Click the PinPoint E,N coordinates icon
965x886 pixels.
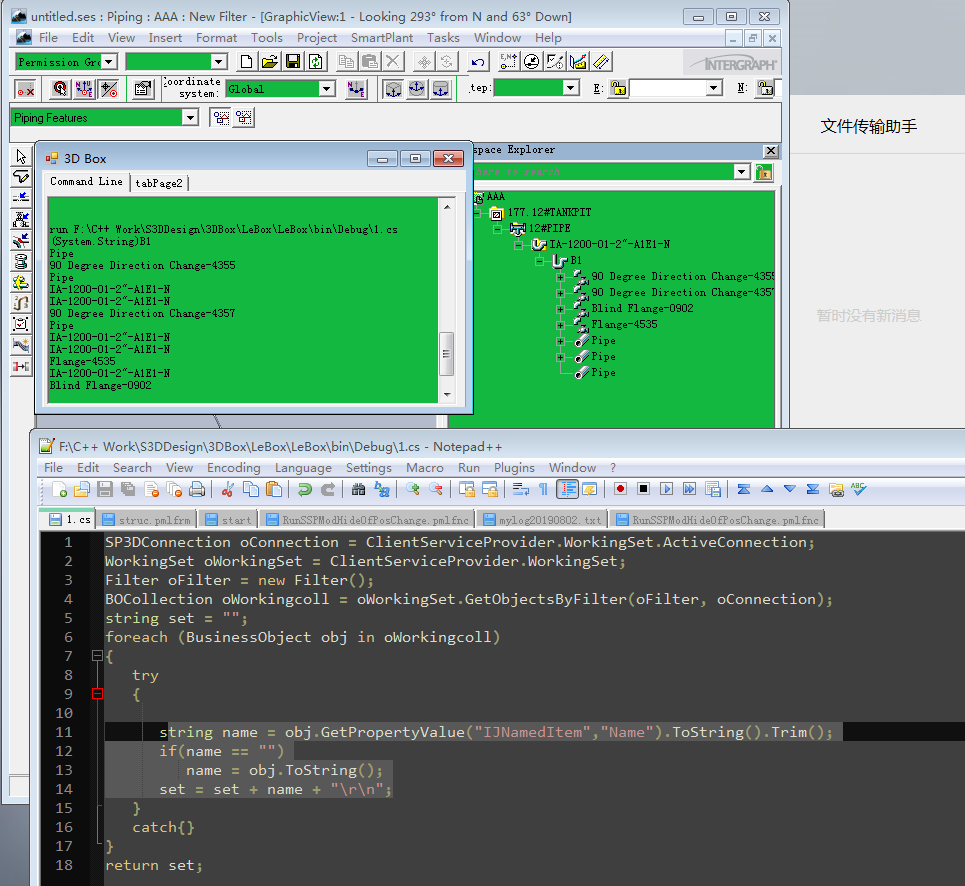(x=508, y=62)
